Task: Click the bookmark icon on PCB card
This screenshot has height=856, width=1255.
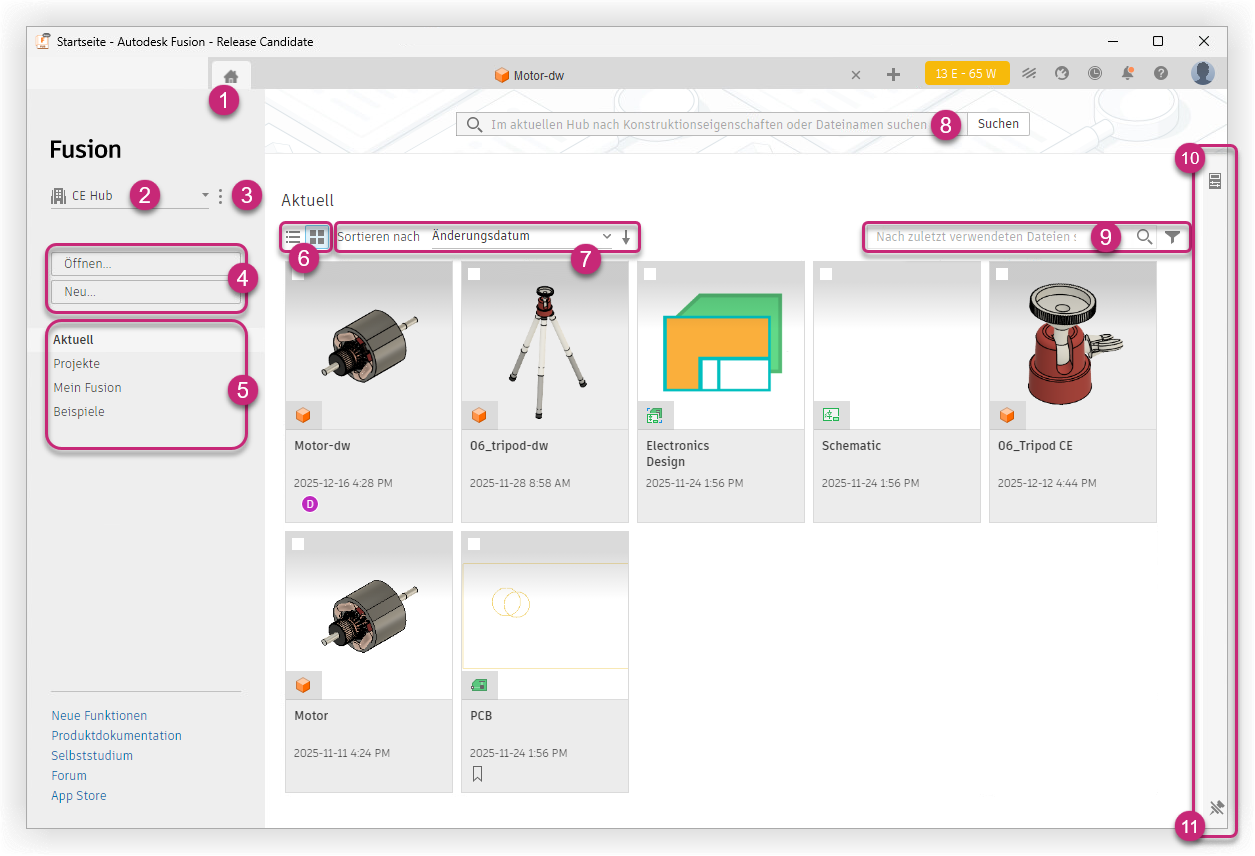Action: [477, 774]
